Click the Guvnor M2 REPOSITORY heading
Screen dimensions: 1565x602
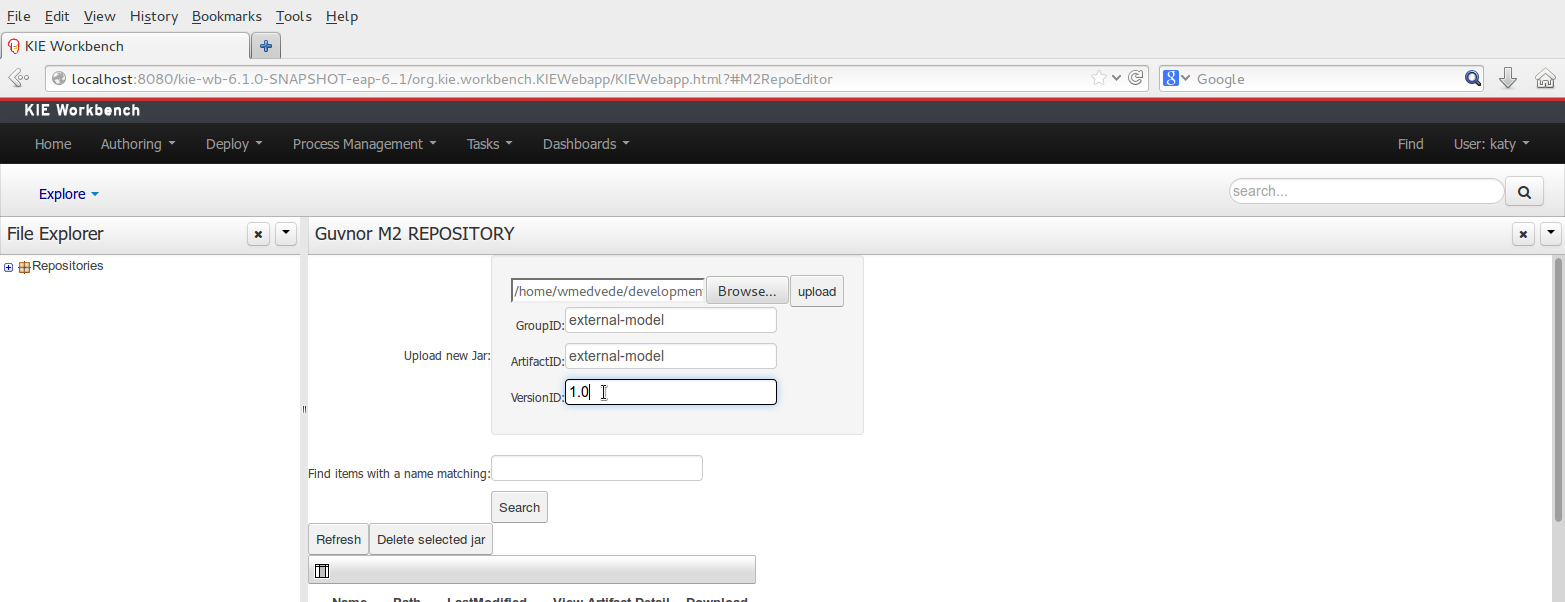(414, 234)
